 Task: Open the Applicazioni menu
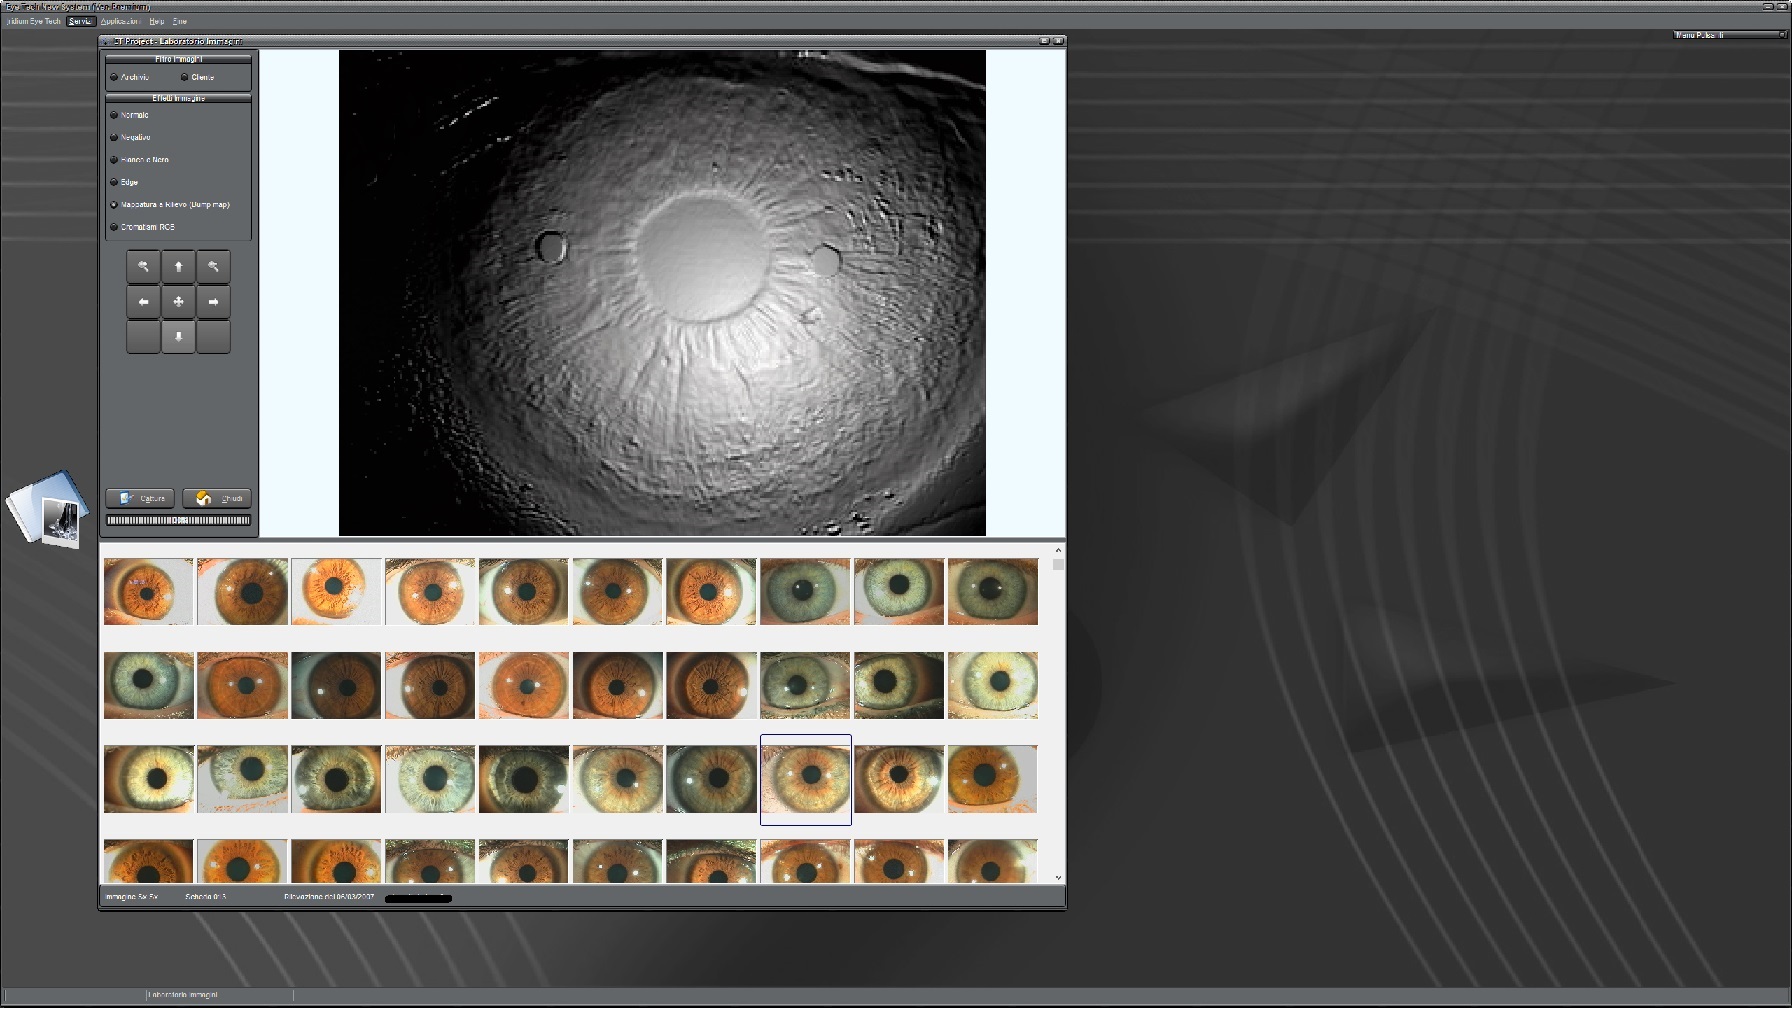(x=120, y=21)
